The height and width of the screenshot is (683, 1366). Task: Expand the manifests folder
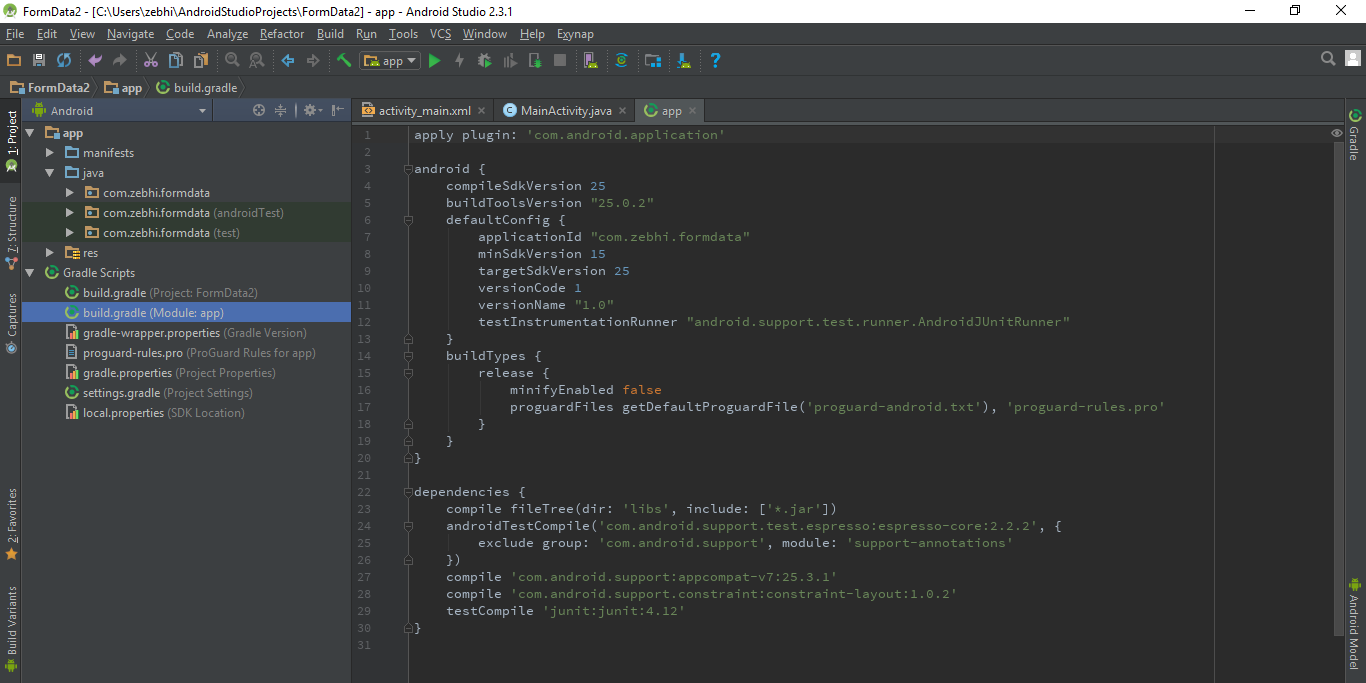tap(48, 152)
